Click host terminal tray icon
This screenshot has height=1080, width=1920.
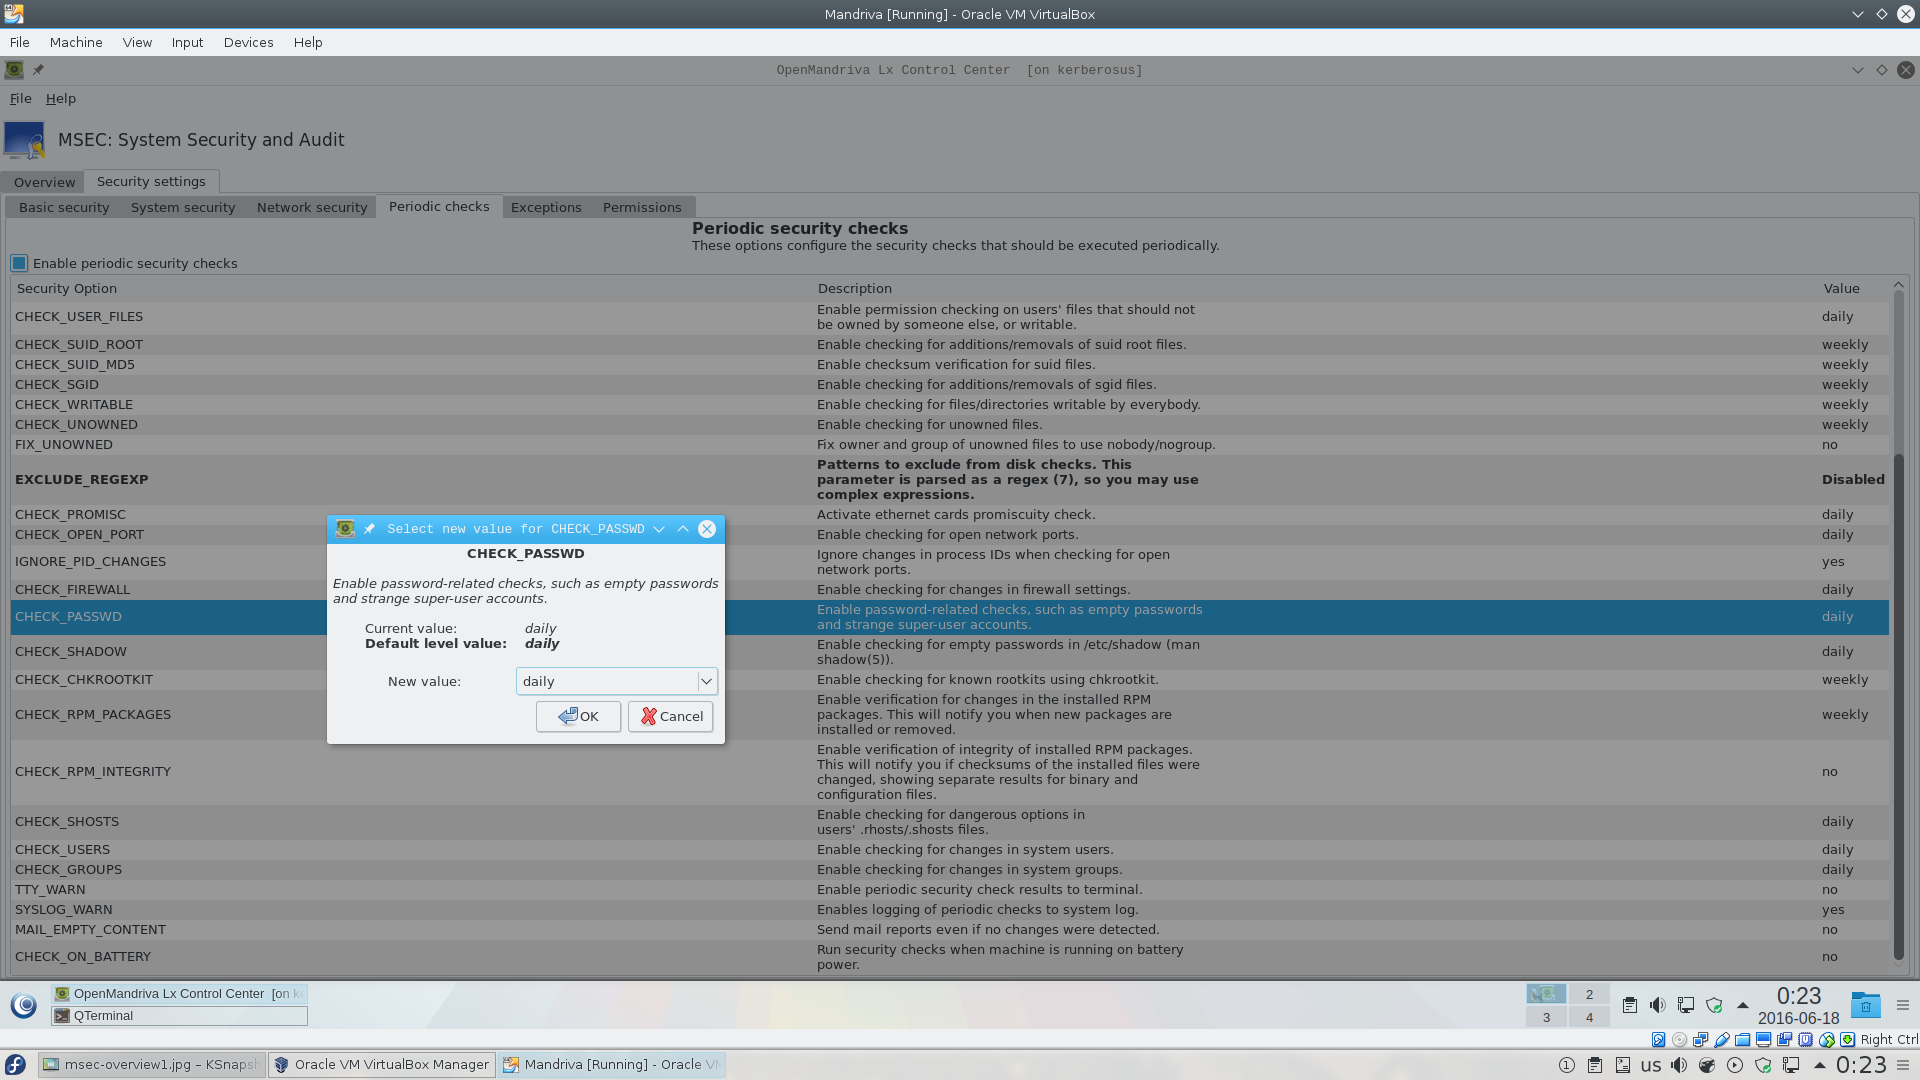[1623, 1065]
